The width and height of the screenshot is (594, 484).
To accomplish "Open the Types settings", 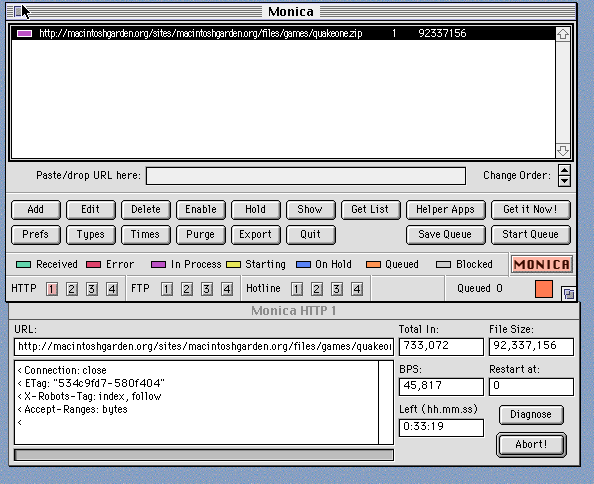I will point(91,235).
